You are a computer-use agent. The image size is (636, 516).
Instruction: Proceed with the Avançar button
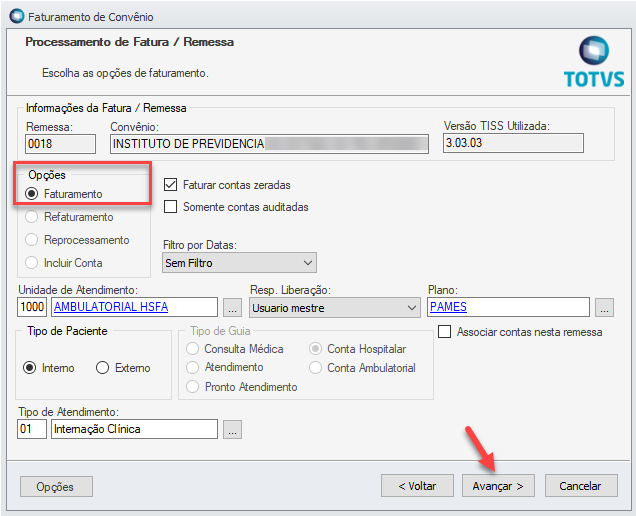(498, 486)
